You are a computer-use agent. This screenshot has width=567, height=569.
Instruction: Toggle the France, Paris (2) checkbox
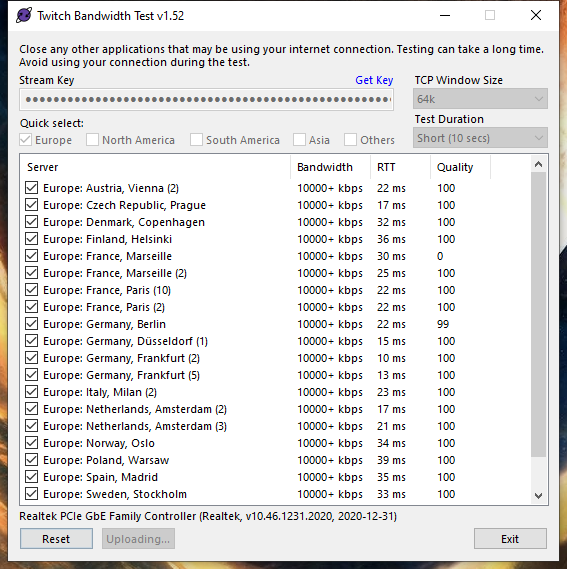(x=32, y=307)
